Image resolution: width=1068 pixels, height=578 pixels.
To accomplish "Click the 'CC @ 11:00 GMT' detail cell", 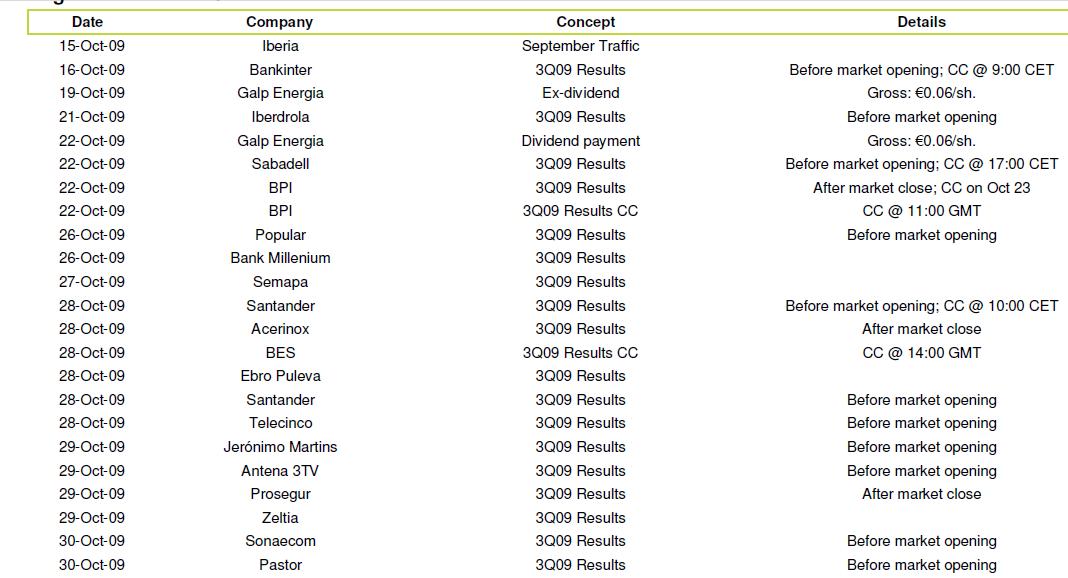I will [x=922, y=210].
